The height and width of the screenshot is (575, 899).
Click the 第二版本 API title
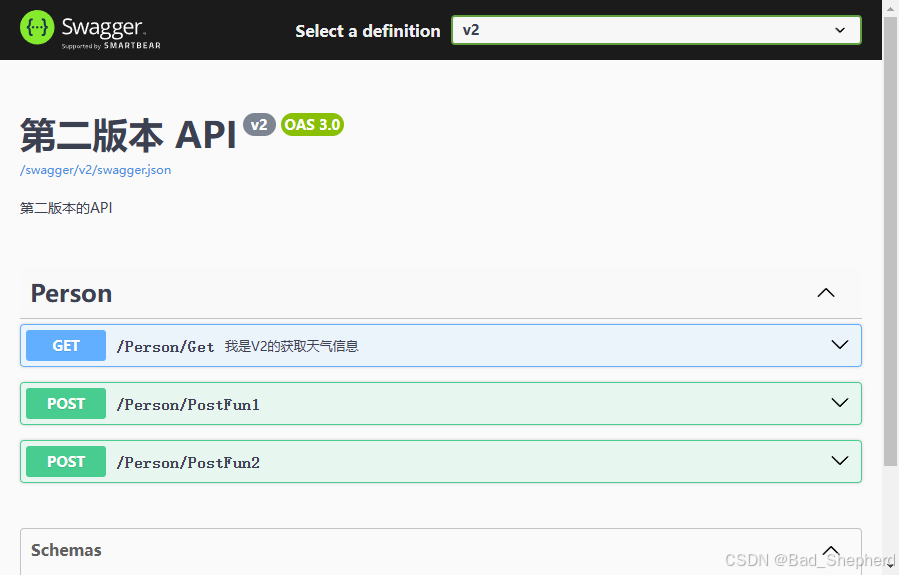pos(128,135)
